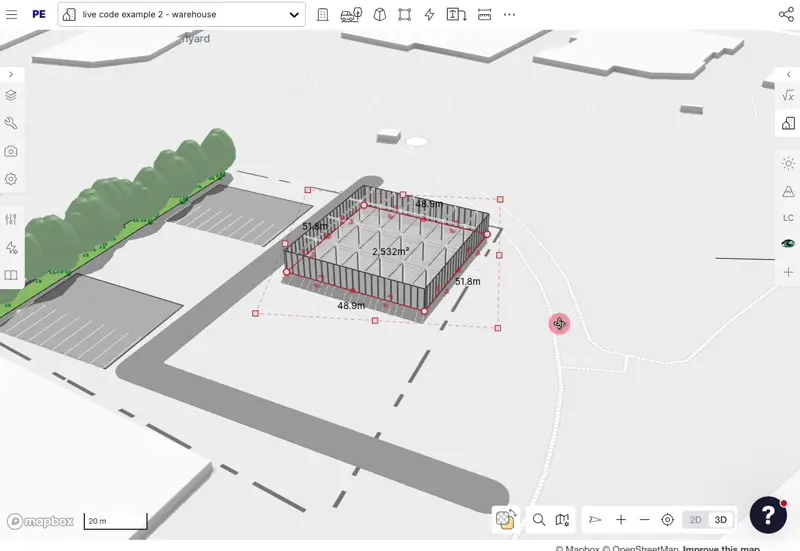Select the building tool icon
The width and height of the screenshot is (800, 551).
pyautogui.click(x=323, y=15)
